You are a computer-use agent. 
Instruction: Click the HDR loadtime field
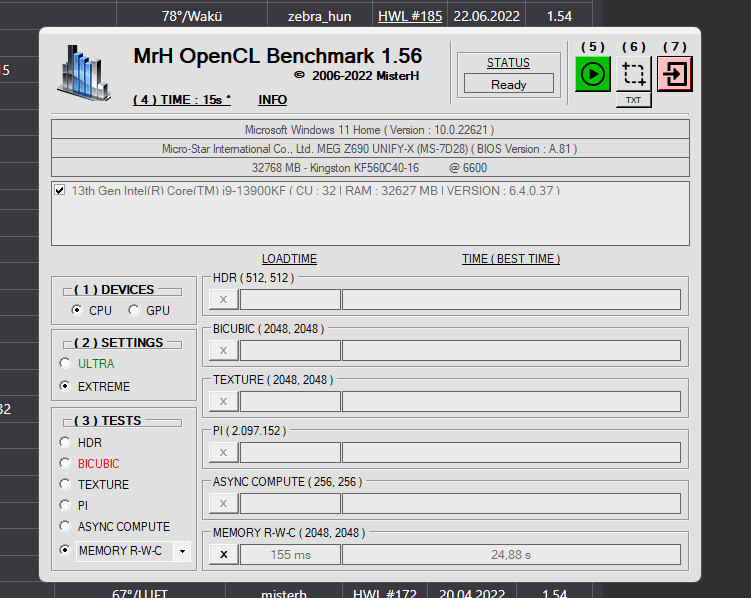pos(290,300)
